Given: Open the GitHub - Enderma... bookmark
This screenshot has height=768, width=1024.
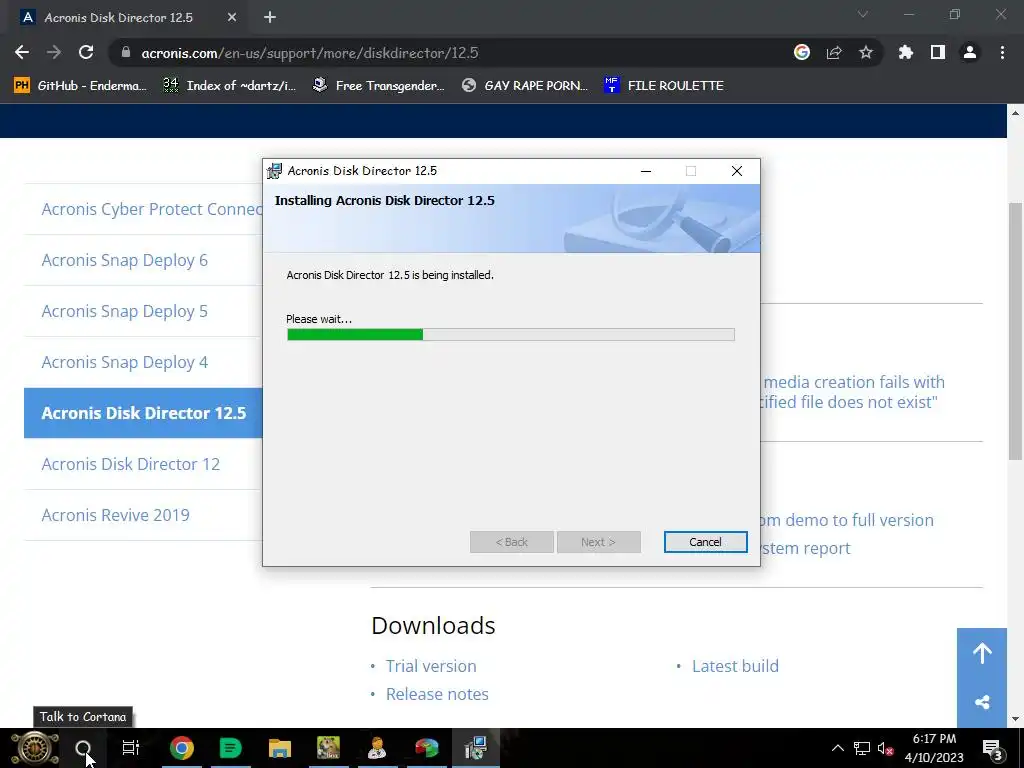Looking at the screenshot, I should pyautogui.click(x=80, y=86).
